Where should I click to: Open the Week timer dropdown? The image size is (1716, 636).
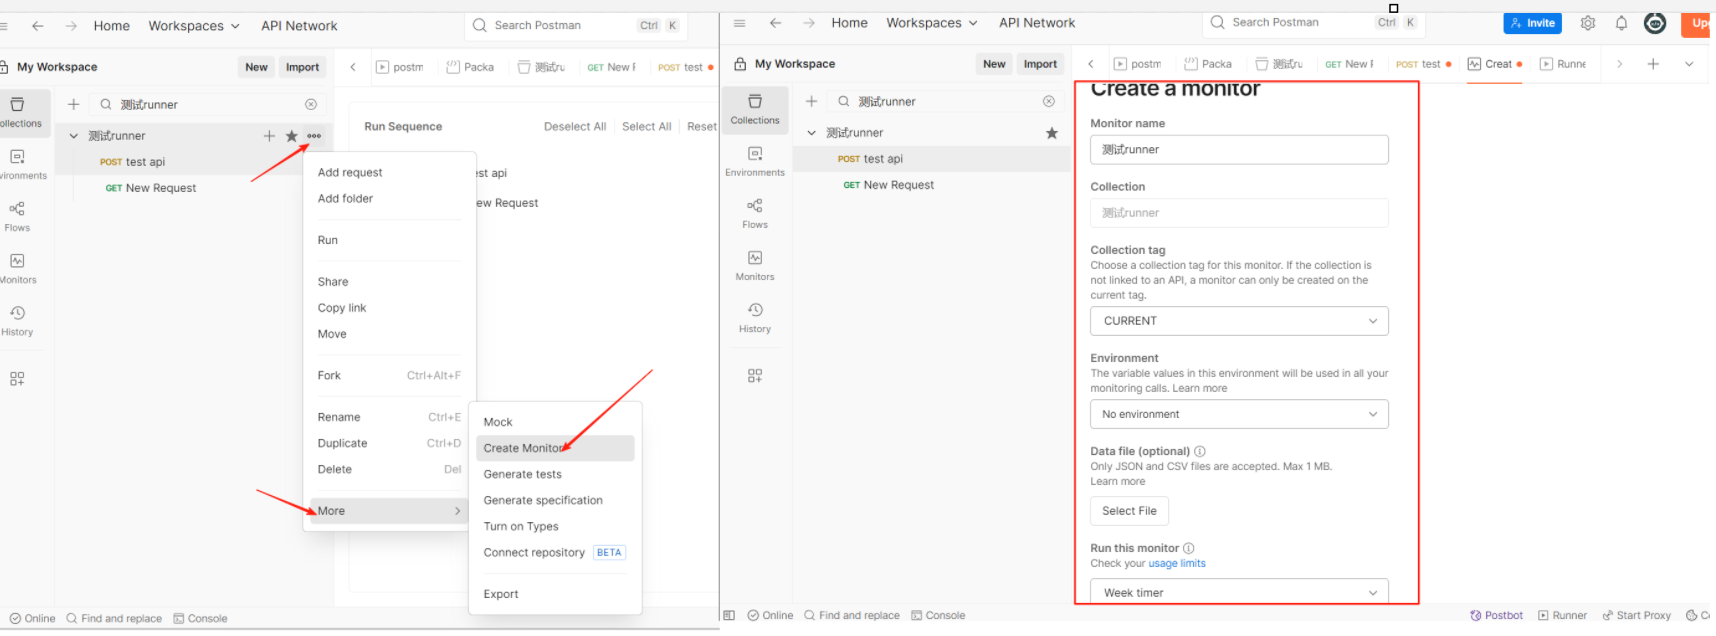(1239, 592)
